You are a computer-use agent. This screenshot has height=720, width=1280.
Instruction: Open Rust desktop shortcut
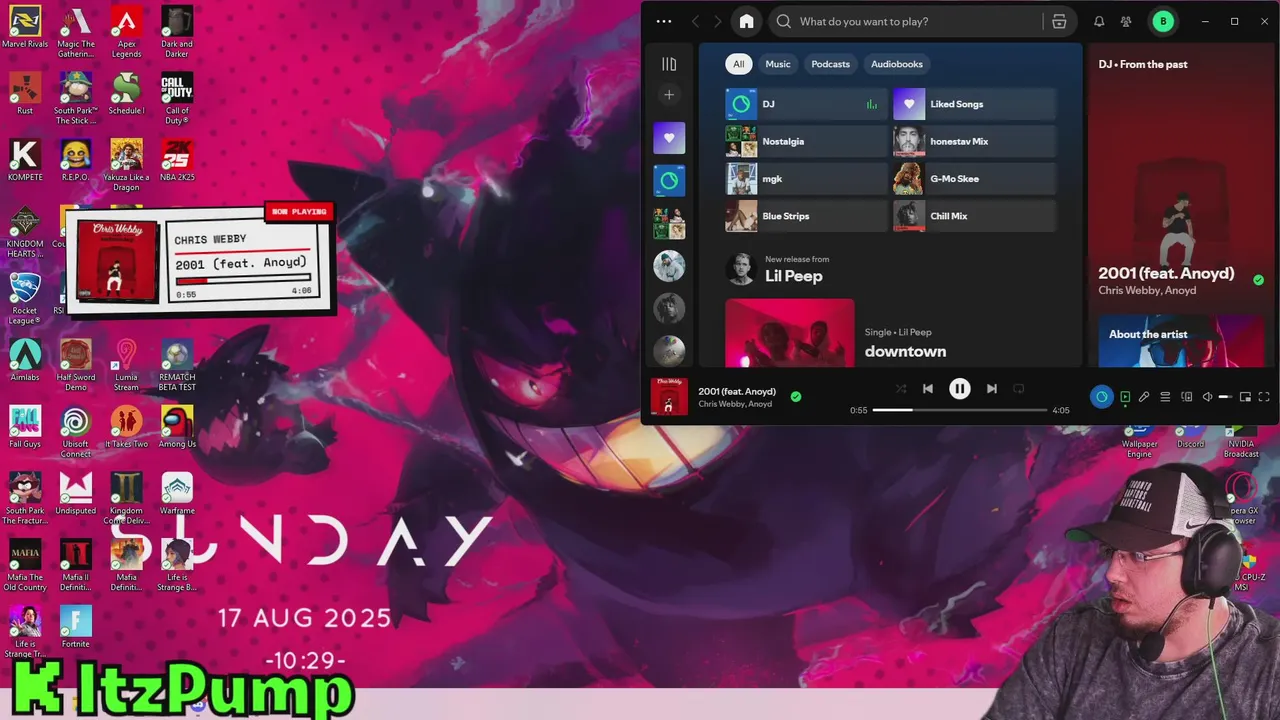(x=25, y=93)
